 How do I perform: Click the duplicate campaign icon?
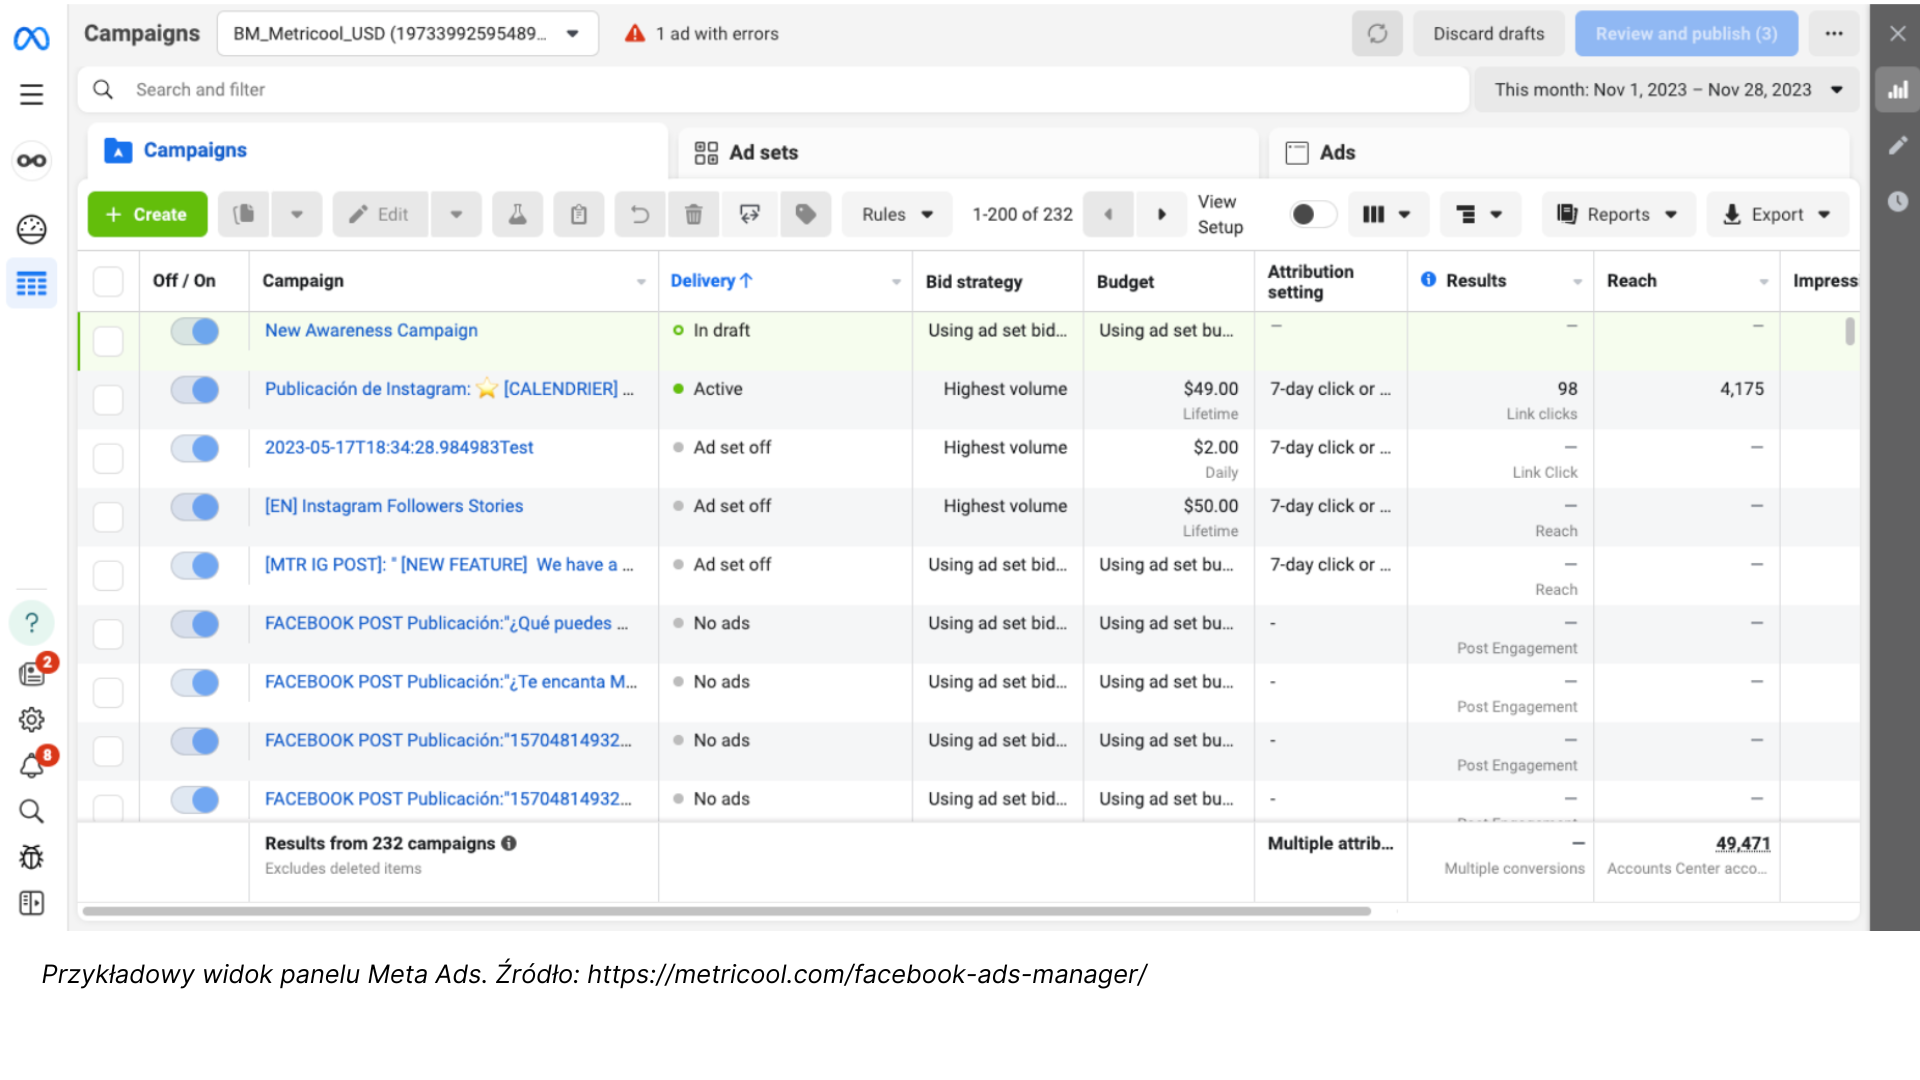tap(244, 214)
